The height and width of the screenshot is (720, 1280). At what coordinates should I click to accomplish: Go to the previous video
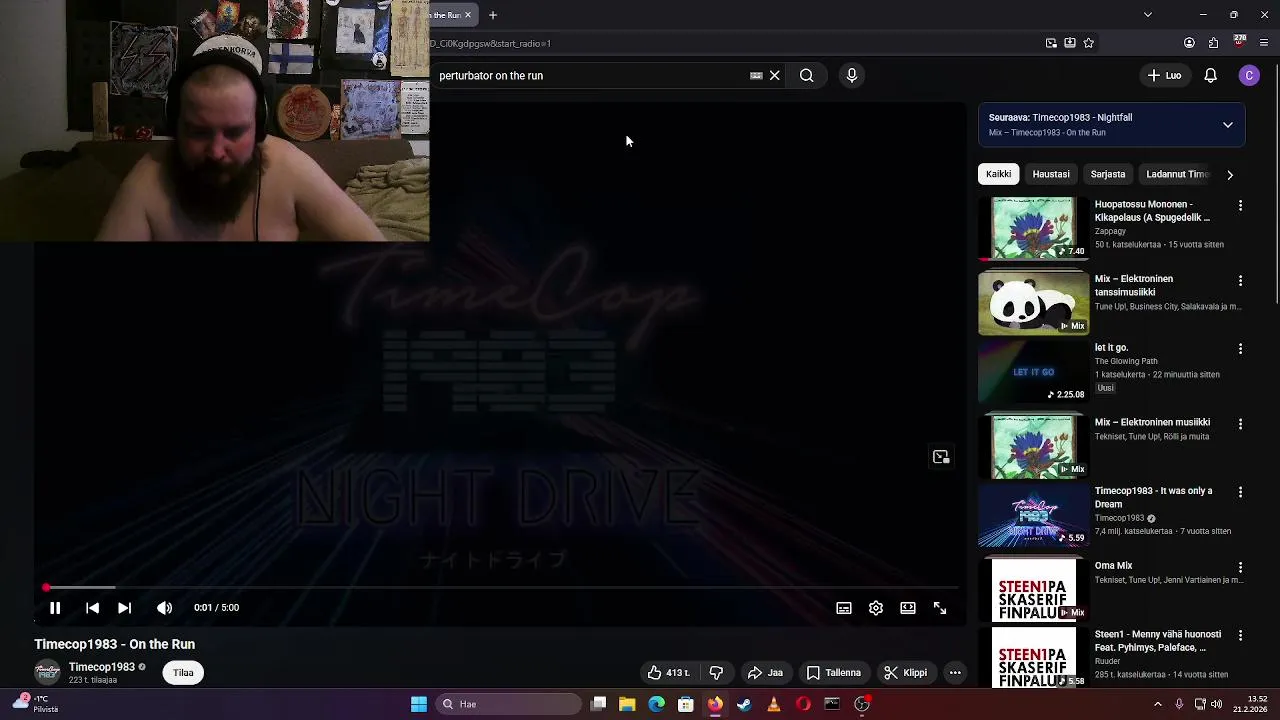click(92, 608)
